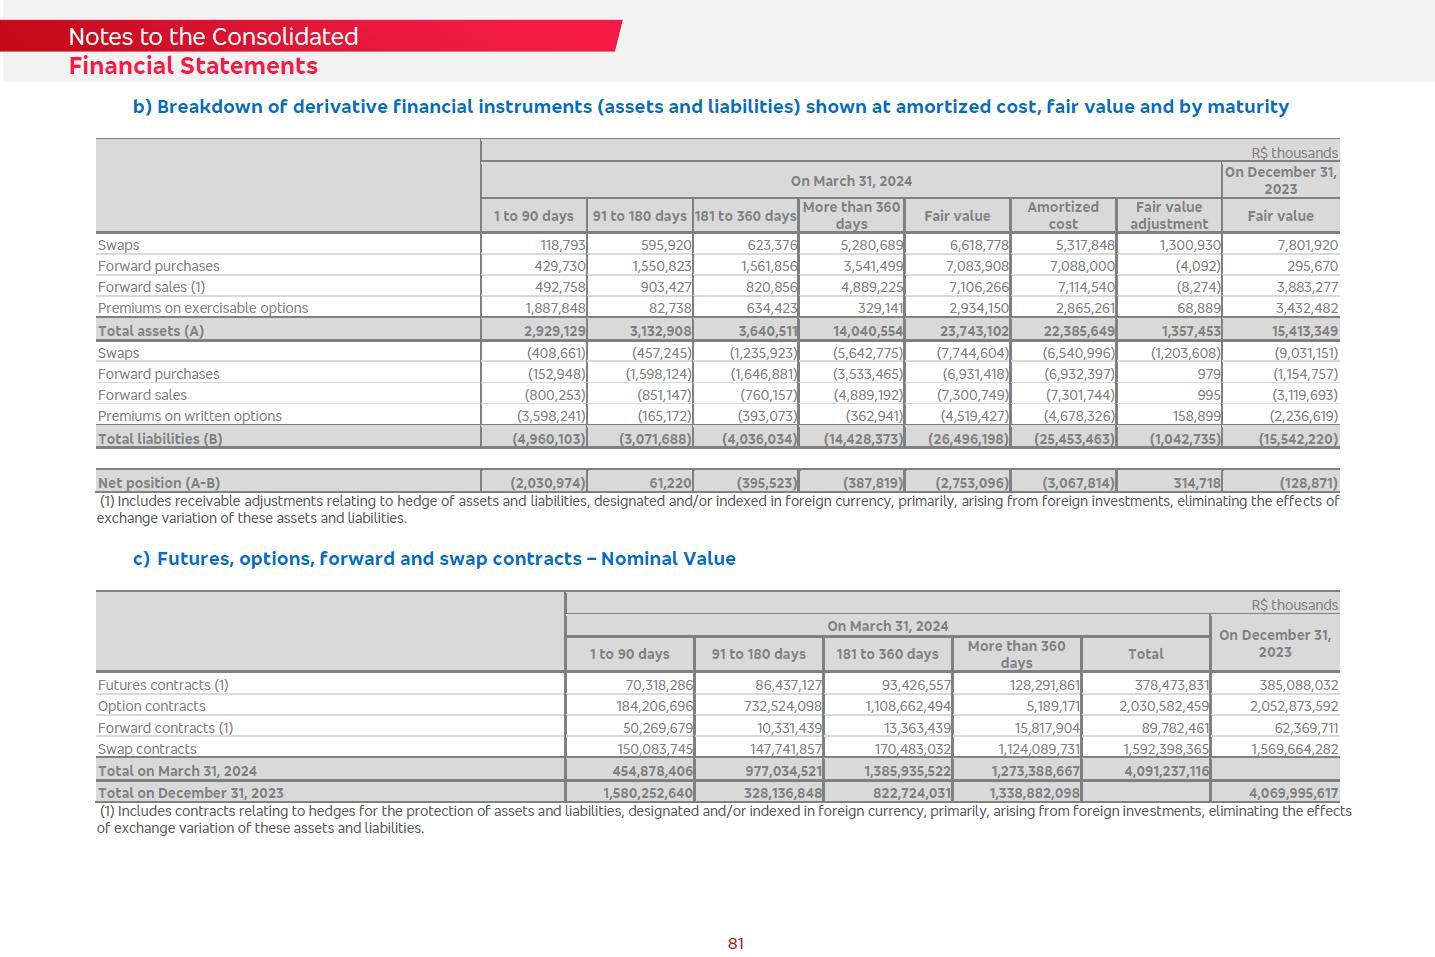Click 'Futures contracts (1)' row label
The width and height of the screenshot is (1435, 957).
pos(163,685)
